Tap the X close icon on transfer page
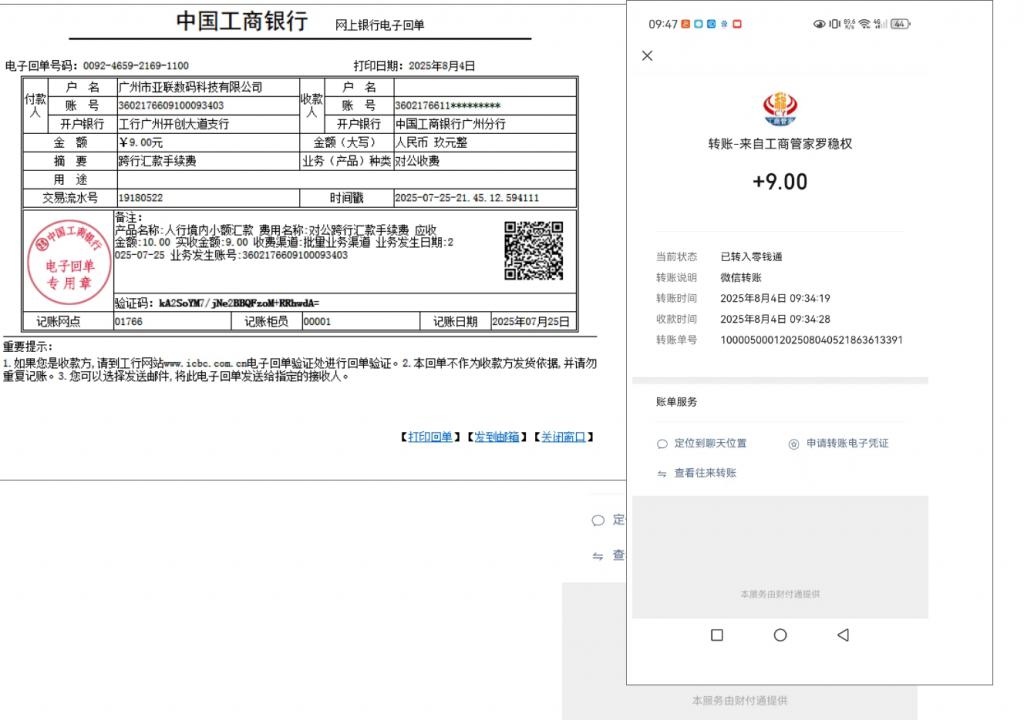1024x720 pixels. point(647,56)
